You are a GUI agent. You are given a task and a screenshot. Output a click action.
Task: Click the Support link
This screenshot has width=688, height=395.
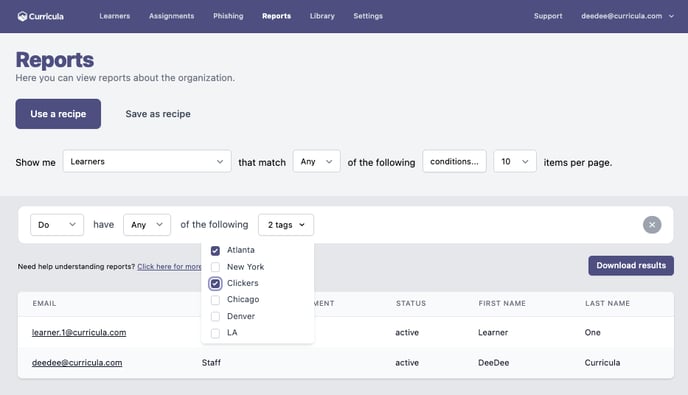(x=548, y=16)
